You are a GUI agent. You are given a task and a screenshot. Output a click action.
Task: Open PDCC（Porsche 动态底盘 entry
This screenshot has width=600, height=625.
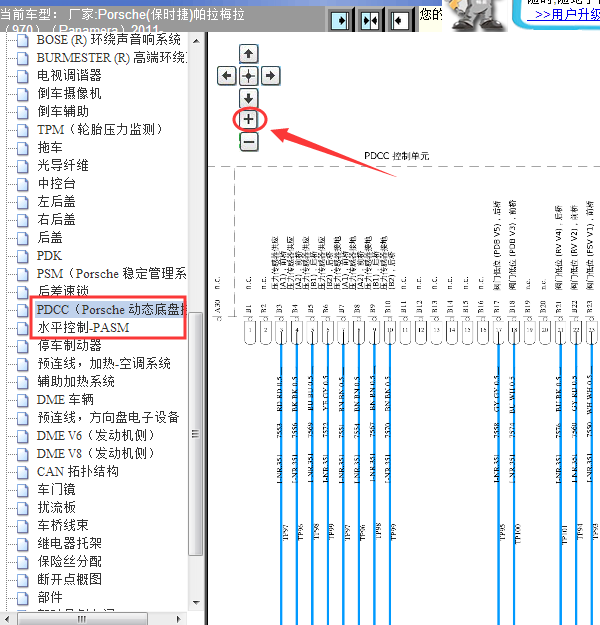[111, 310]
